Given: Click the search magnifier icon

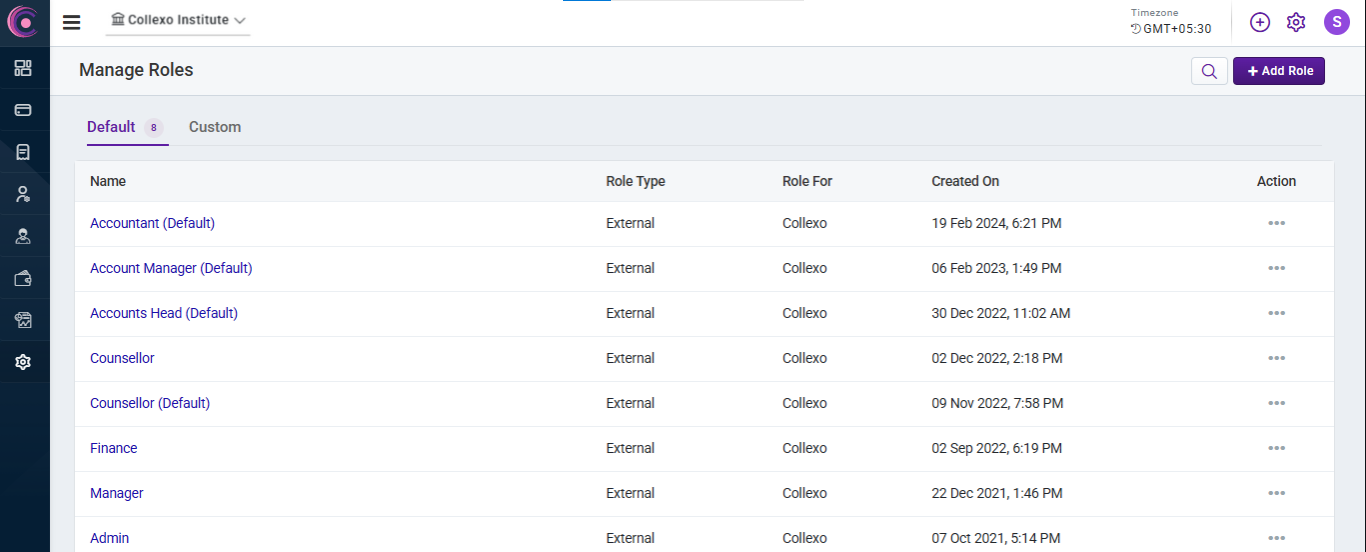Looking at the screenshot, I should (1209, 71).
